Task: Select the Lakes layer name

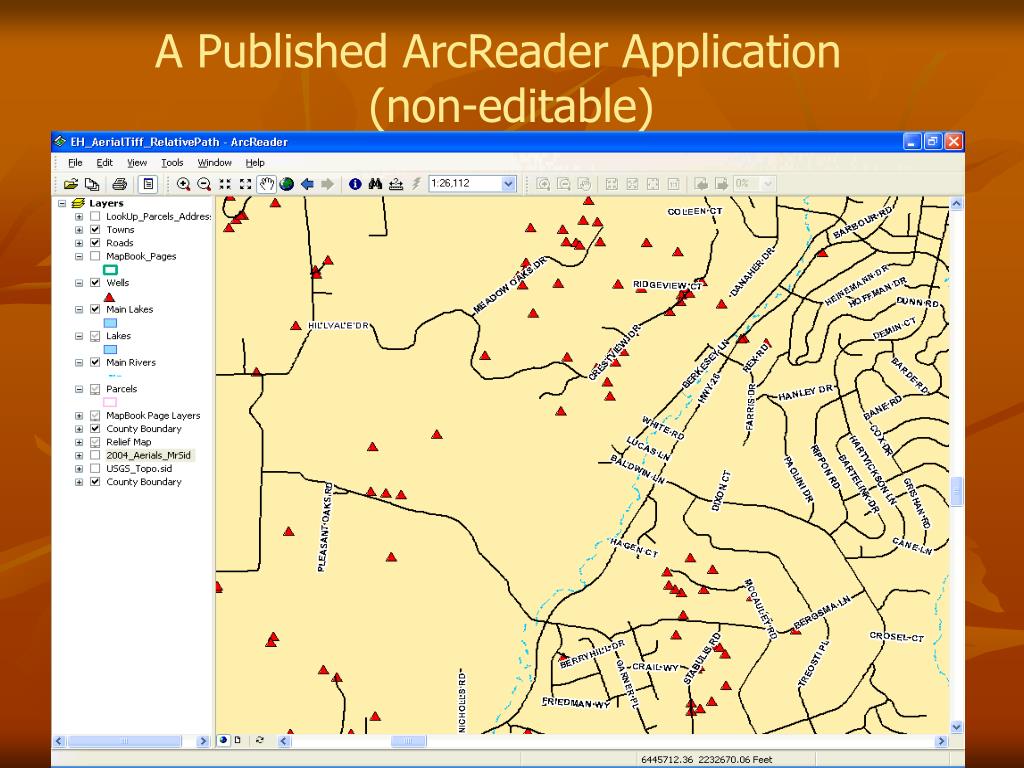Action: coord(118,336)
